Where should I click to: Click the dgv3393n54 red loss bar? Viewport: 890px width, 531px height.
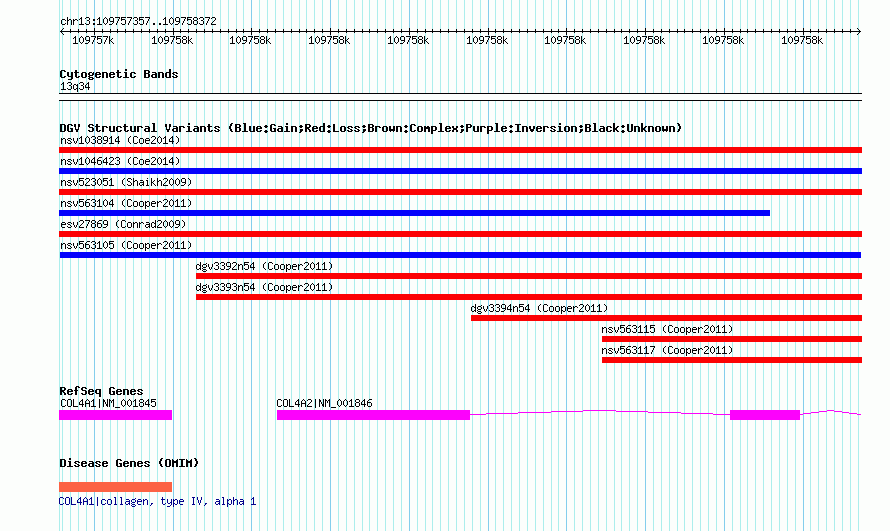(x=529, y=297)
